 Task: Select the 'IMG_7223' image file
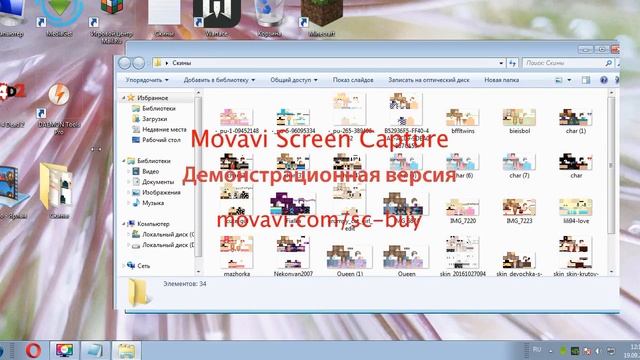tap(519, 211)
